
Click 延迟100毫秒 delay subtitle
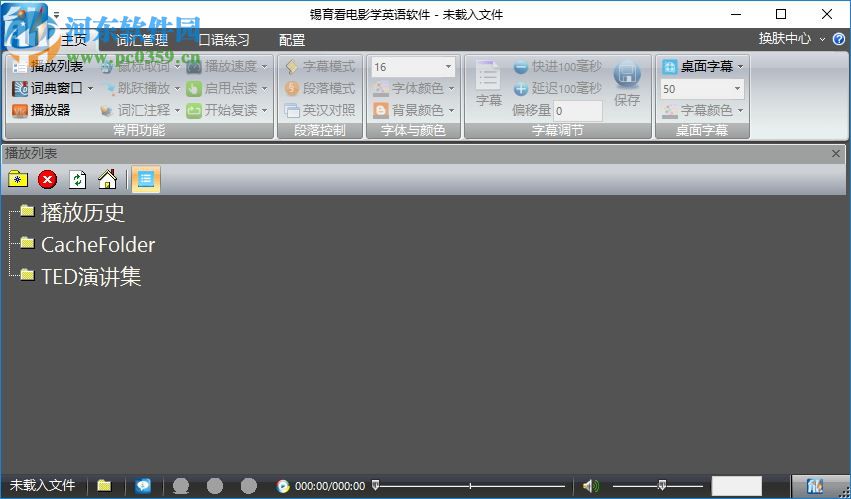click(x=557, y=88)
